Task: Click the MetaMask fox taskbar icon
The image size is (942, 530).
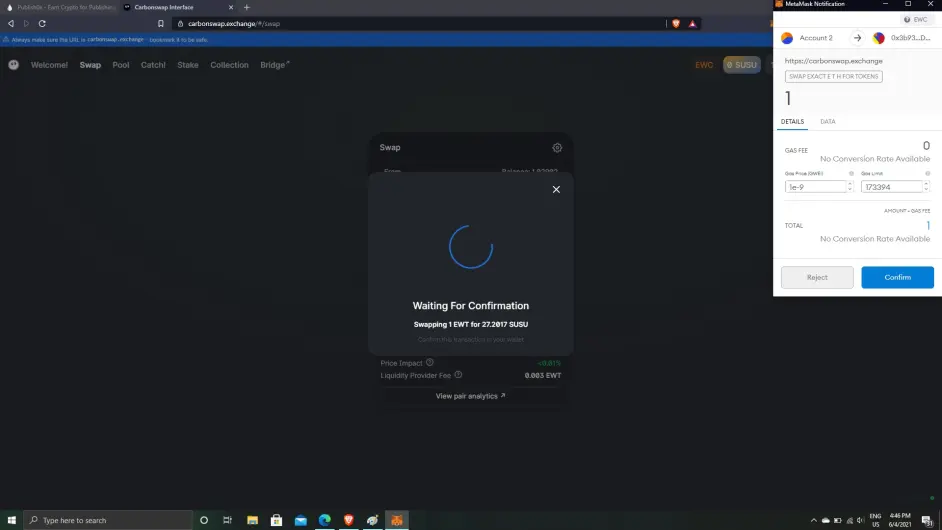Action: click(397, 520)
